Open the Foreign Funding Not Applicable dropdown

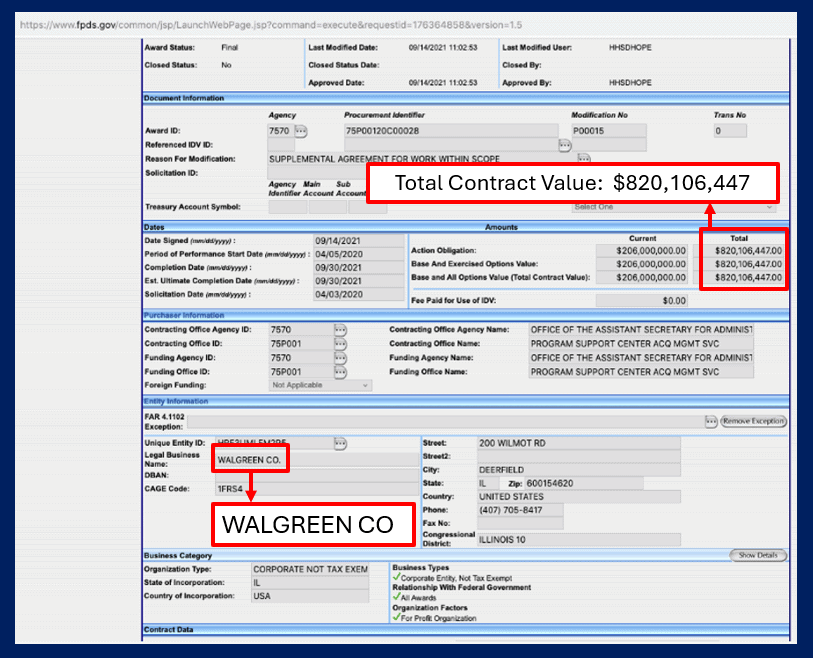(320, 385)
